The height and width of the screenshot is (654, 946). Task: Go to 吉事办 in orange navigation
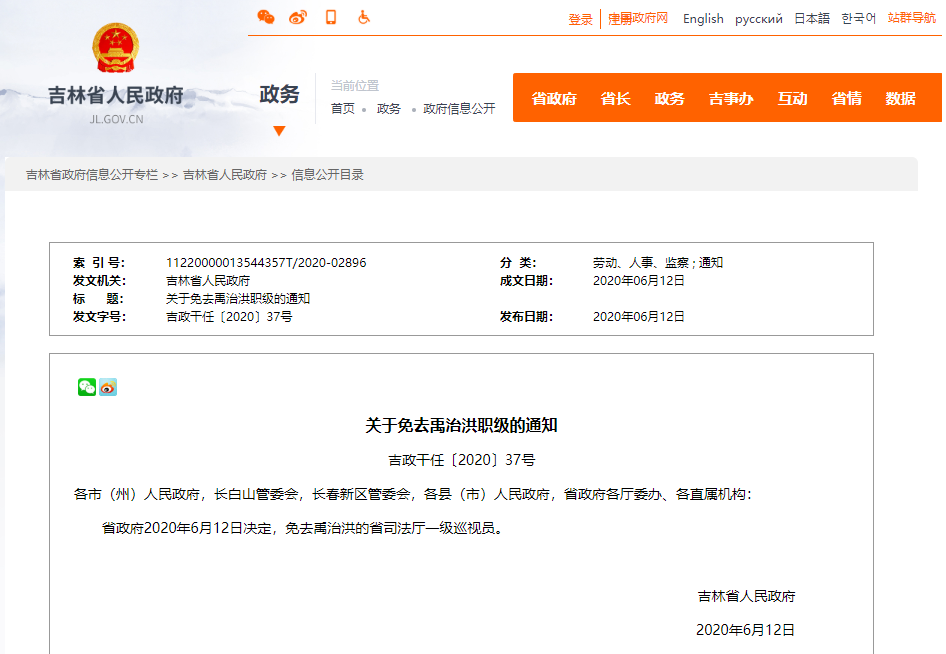click(731, 98)
